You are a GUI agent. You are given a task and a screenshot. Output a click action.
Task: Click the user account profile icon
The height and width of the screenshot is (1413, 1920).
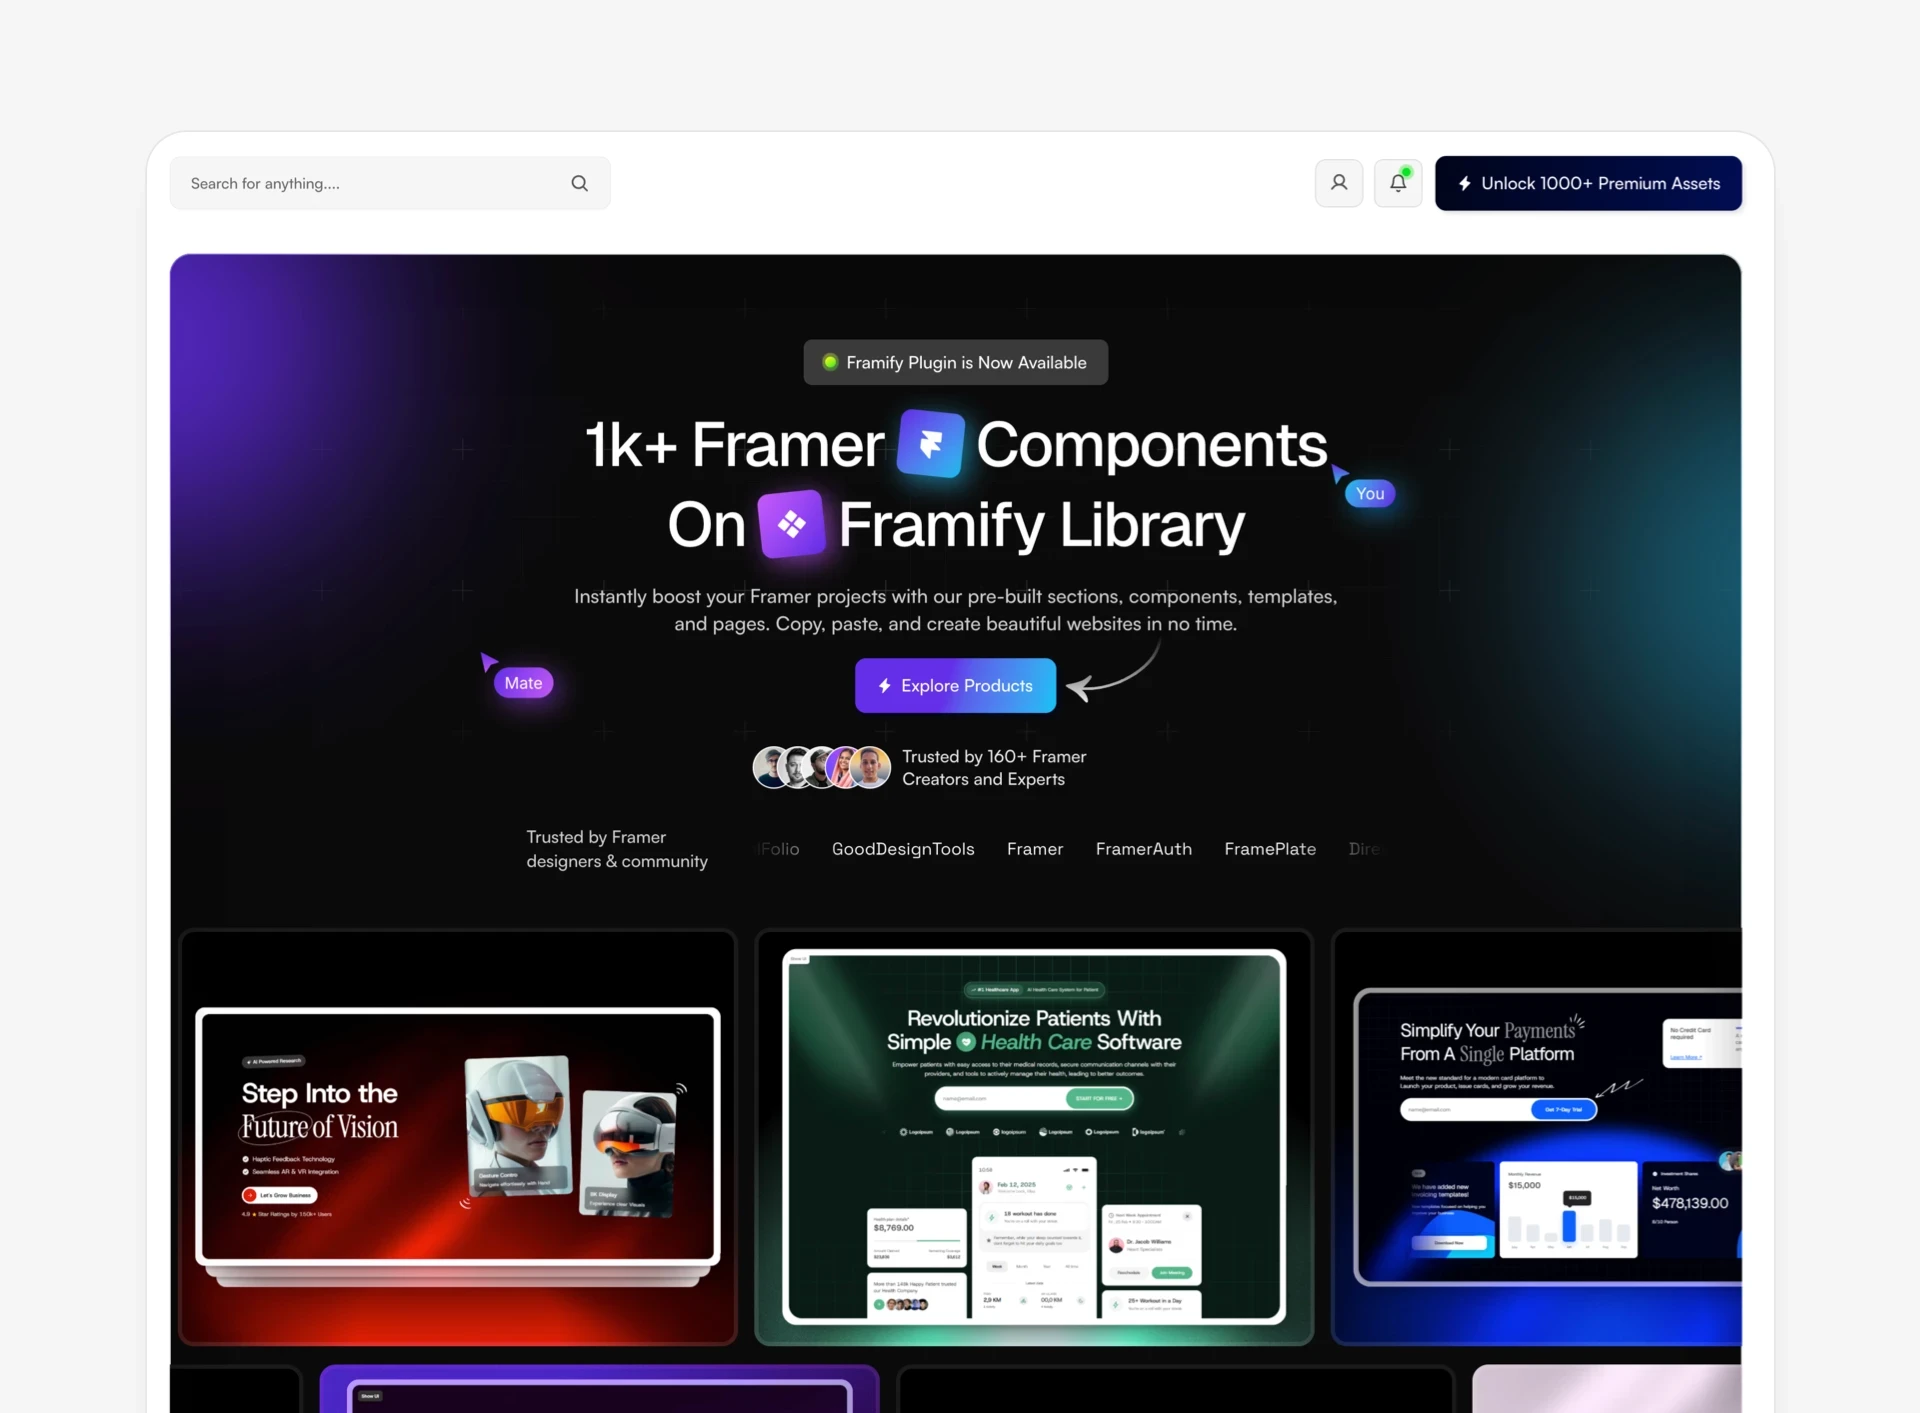coord(1338,183)
